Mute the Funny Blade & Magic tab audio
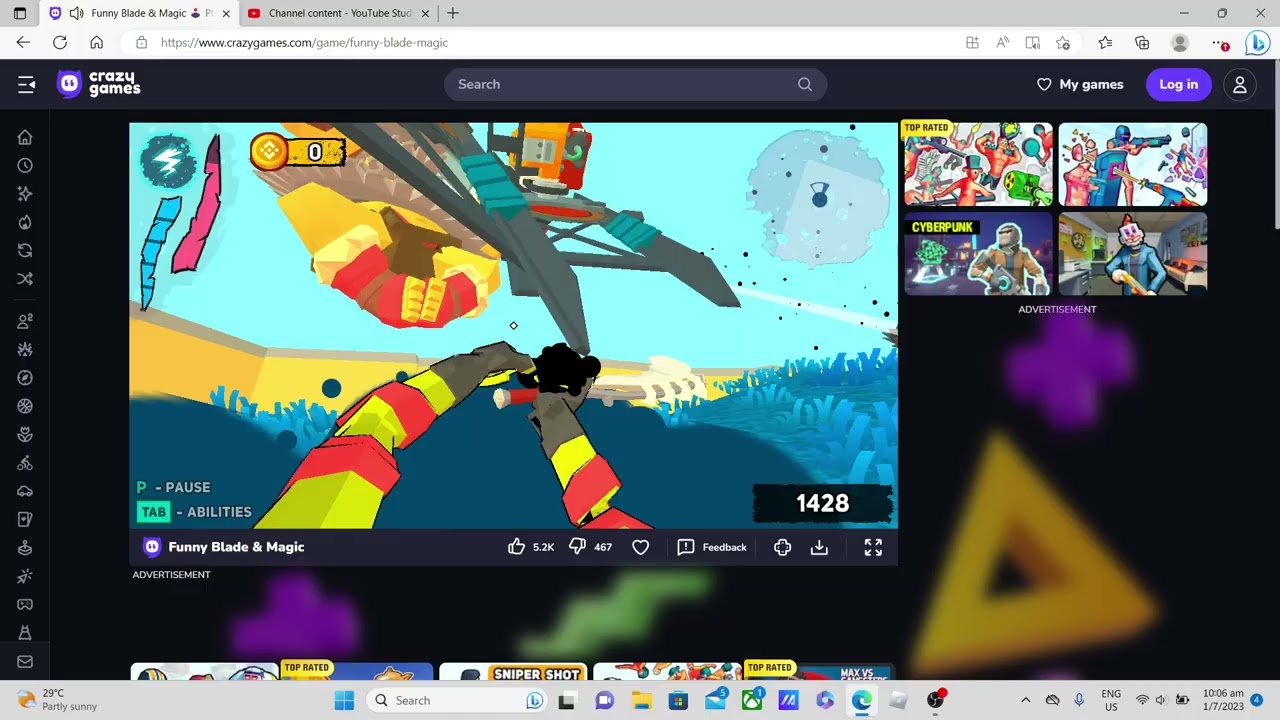Screen dimensions: 1280x720 coord(76,14)
